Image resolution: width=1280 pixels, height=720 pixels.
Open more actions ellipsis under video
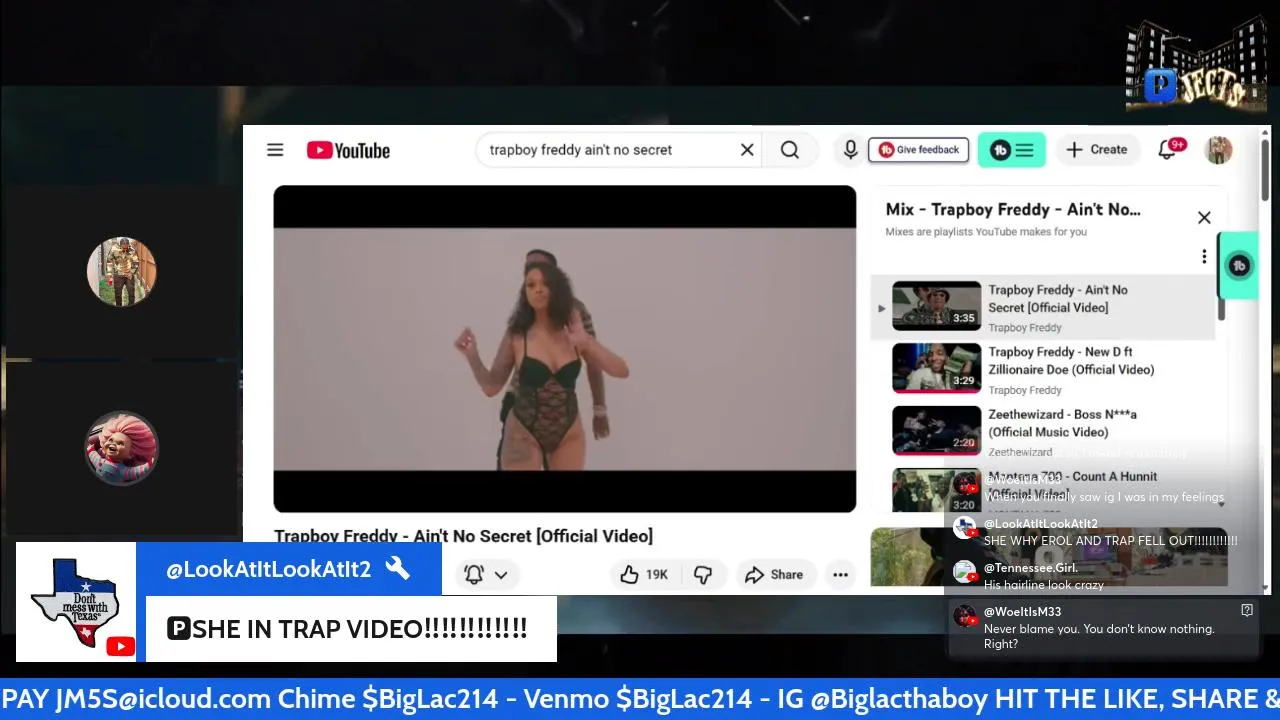[840, 574]
